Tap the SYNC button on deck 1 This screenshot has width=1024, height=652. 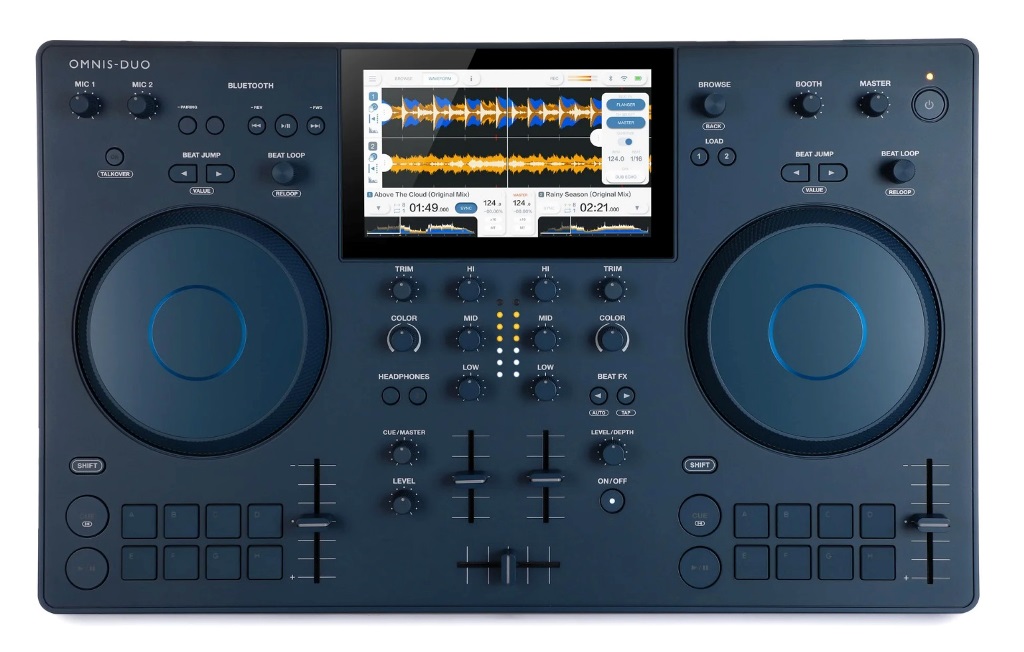pos(466,208)
